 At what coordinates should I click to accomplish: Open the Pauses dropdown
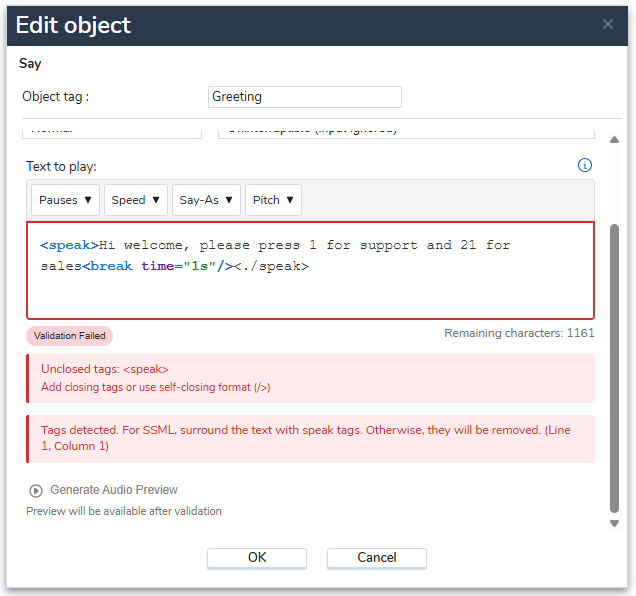coord(66,200)
